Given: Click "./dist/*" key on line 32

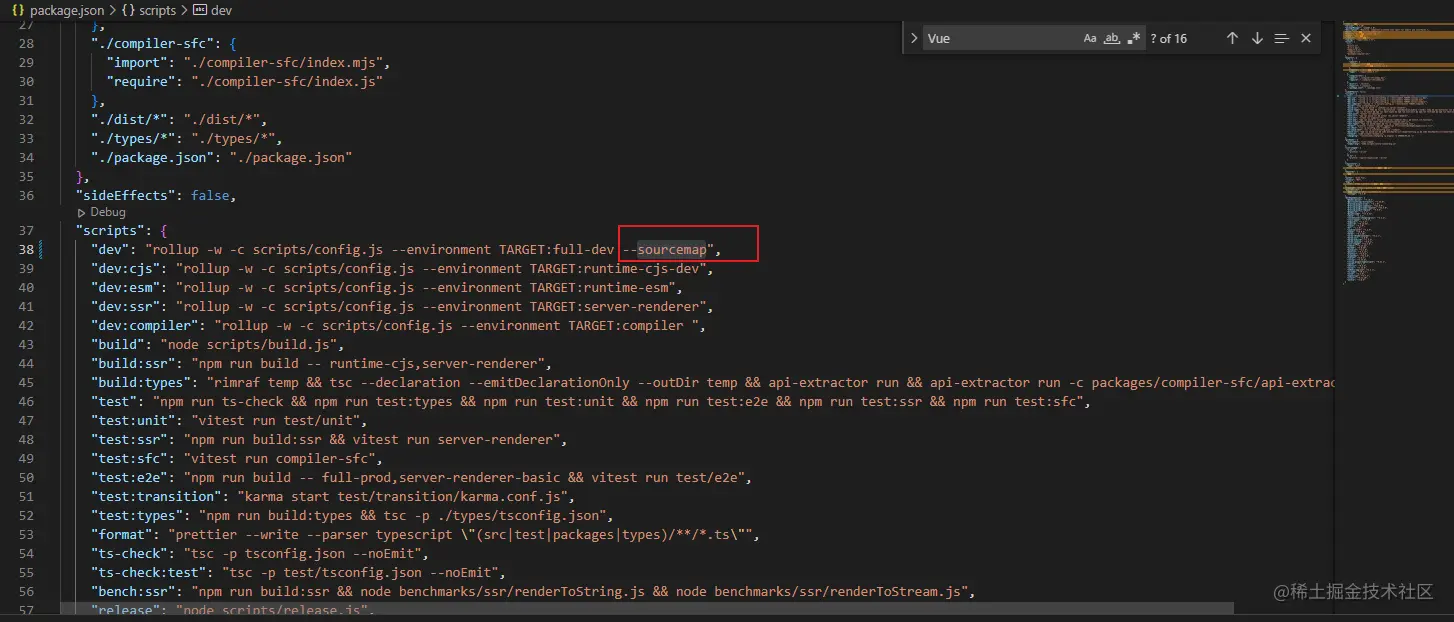Looking at the screenshot, I should (x=129, y=120).
